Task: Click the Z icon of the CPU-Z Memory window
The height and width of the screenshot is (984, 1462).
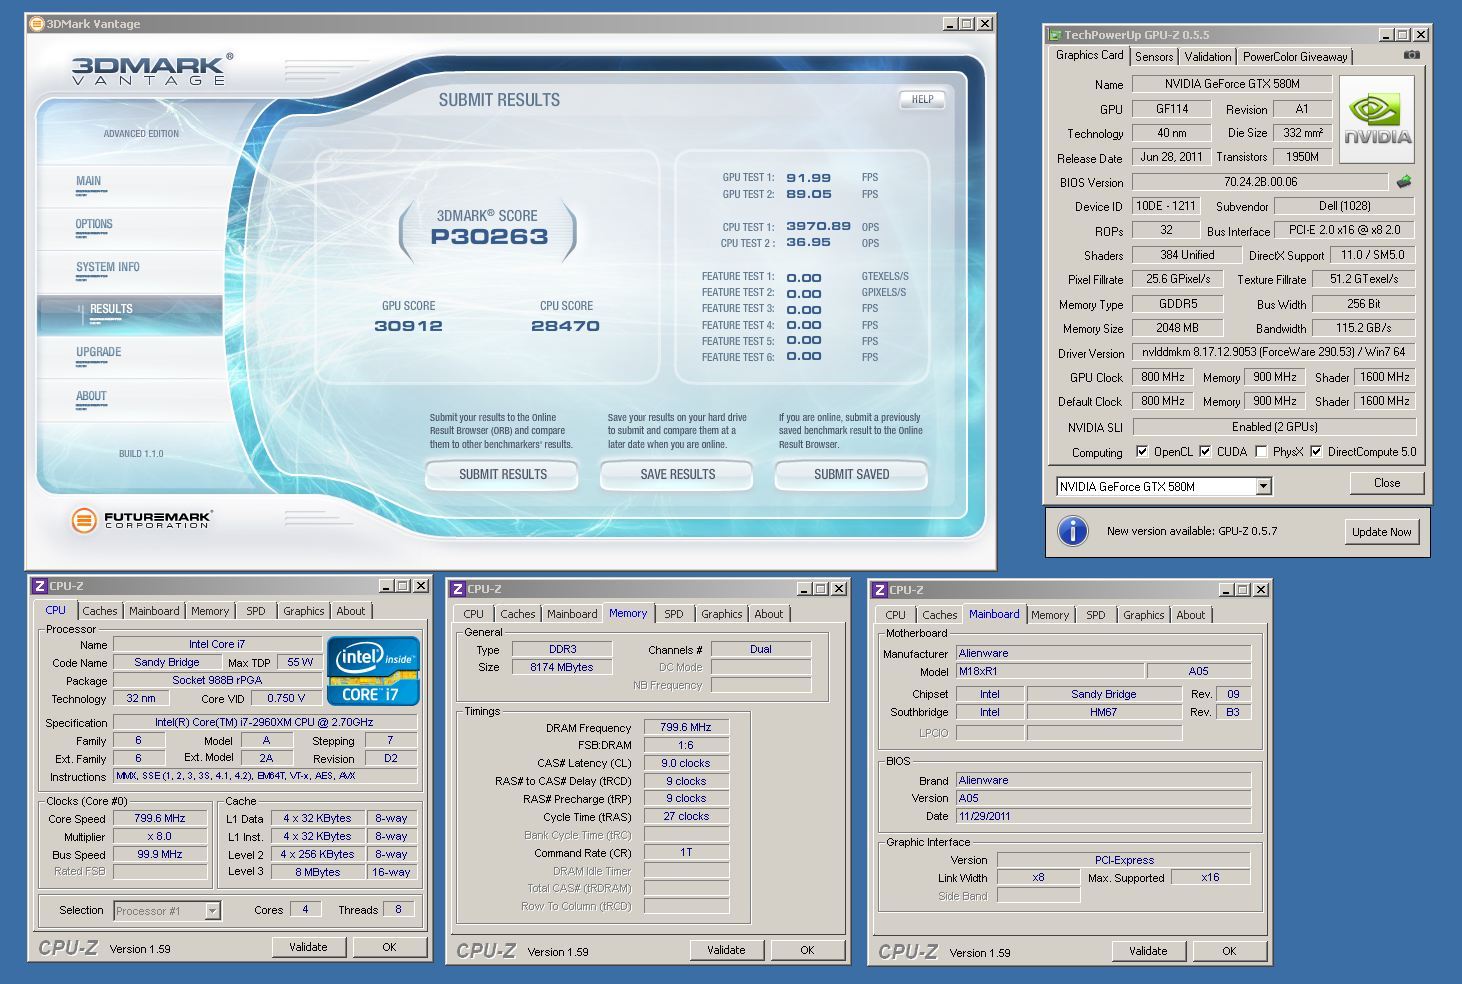Action: tap(457, 589)
